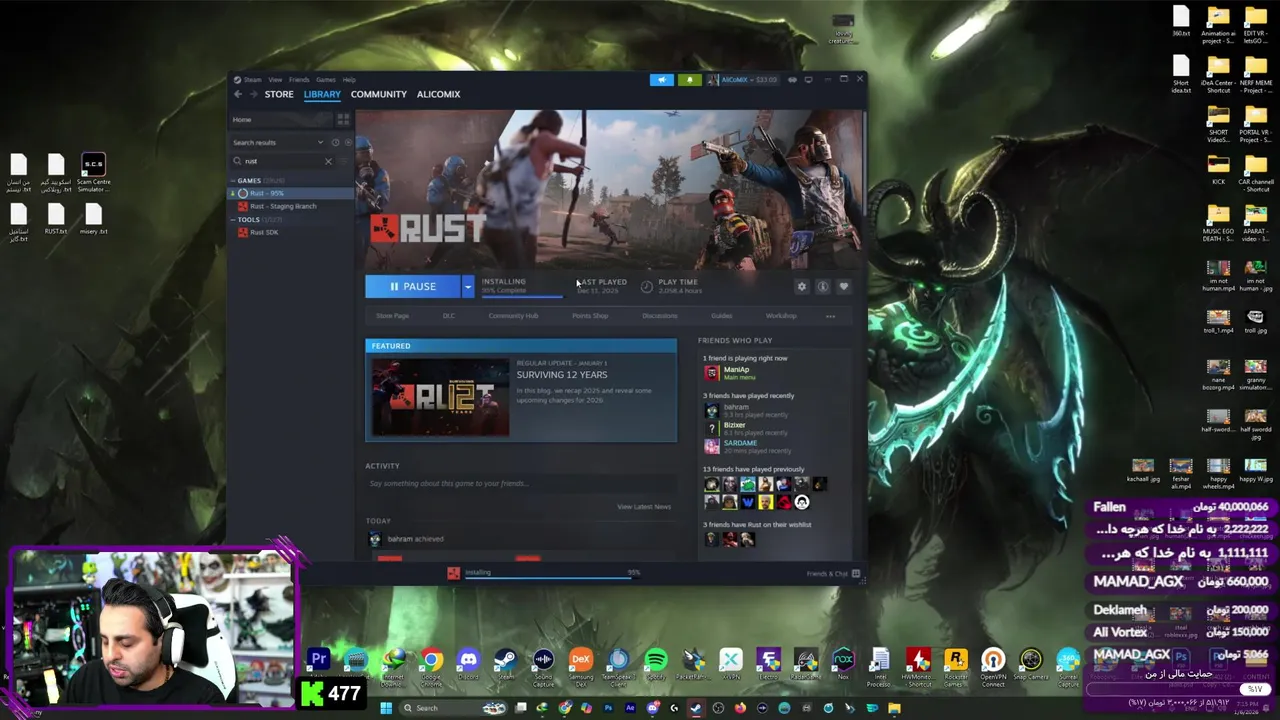Open the Steam menu

pyautogui.click(x=252, y=80)
